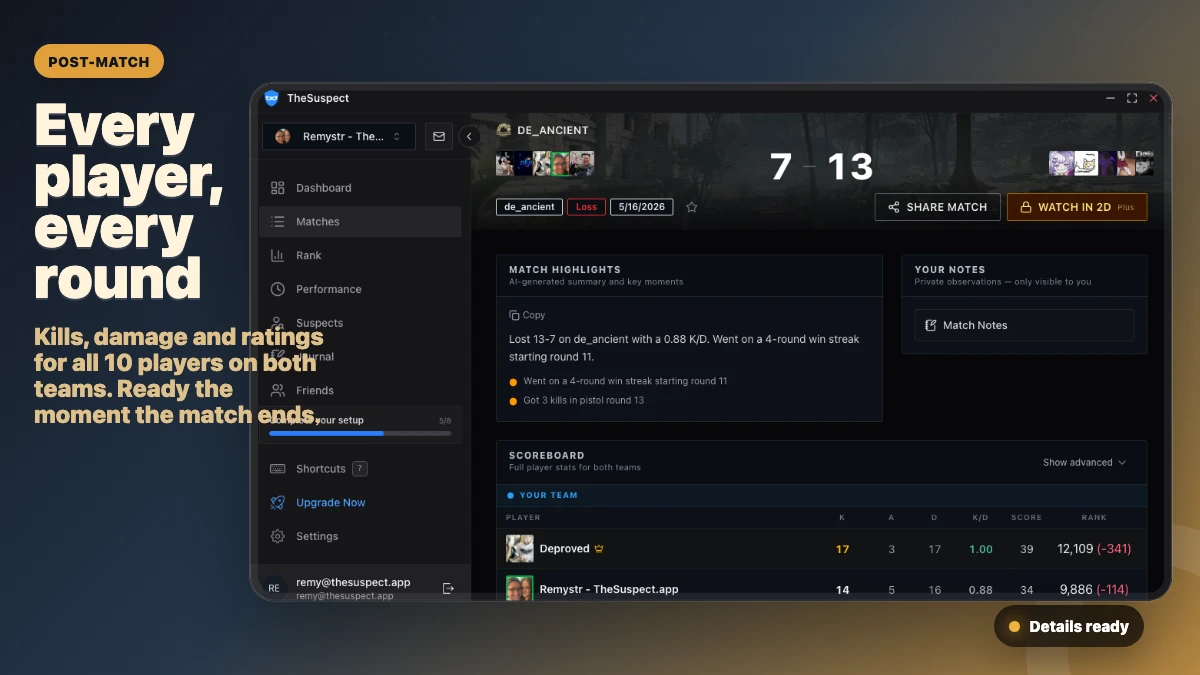
Task: Click the RANK column header
Action: tap(1094, 518)
